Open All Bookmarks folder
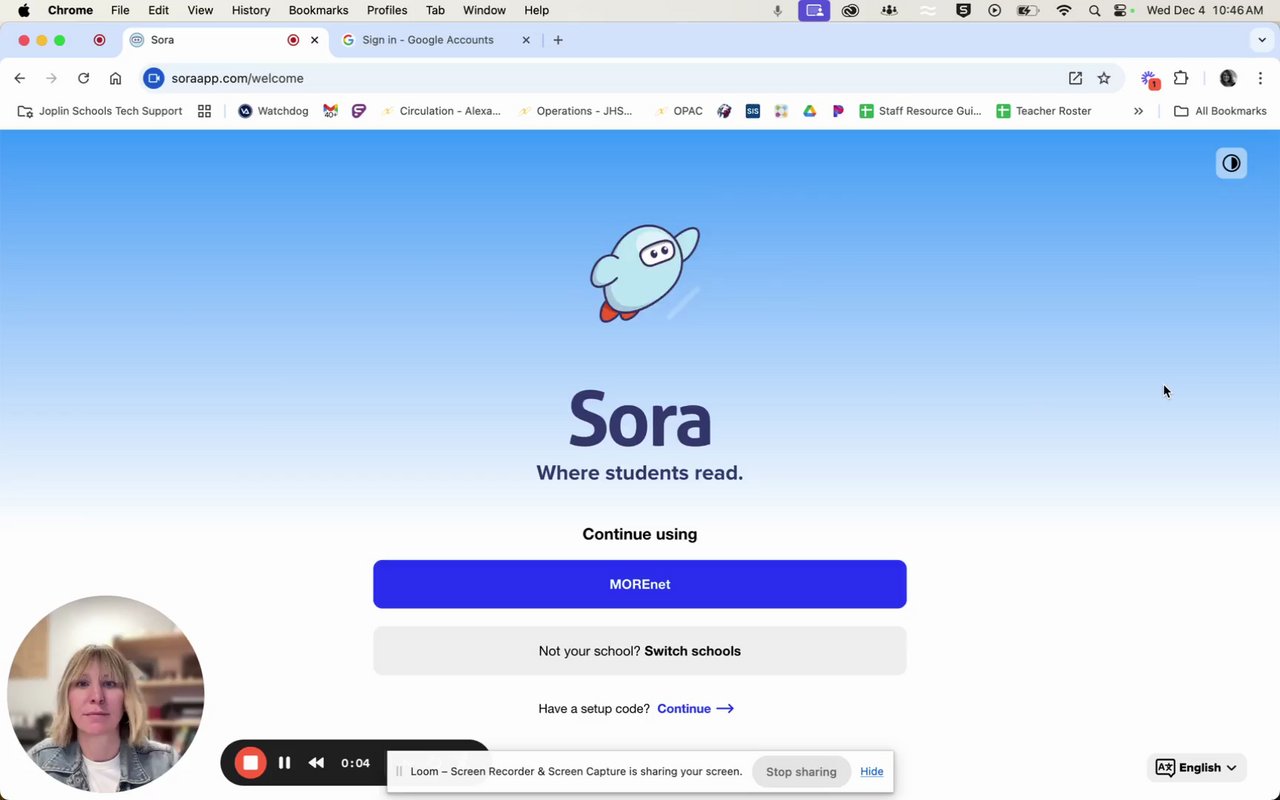 pos(1220,111)
